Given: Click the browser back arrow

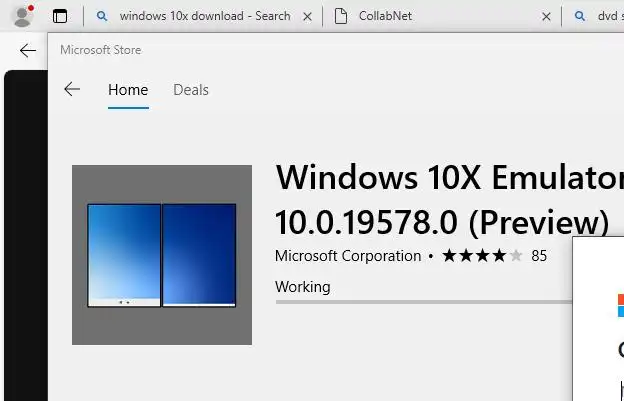Looking at the screenshot, I should [x=27, y=51].
